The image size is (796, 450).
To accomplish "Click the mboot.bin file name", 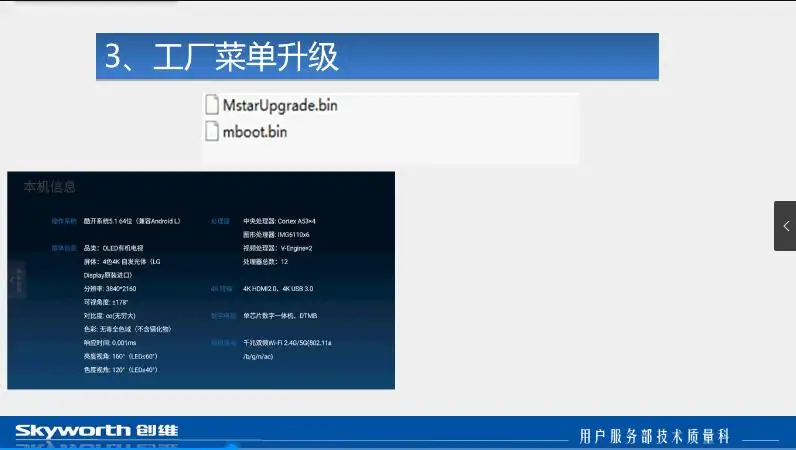I will click(255, 132).
